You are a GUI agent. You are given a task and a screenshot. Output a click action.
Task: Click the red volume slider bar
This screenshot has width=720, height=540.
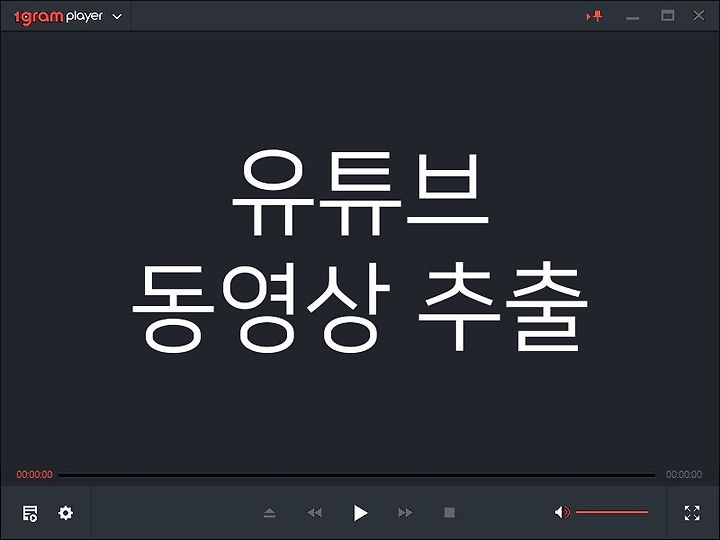612,512
